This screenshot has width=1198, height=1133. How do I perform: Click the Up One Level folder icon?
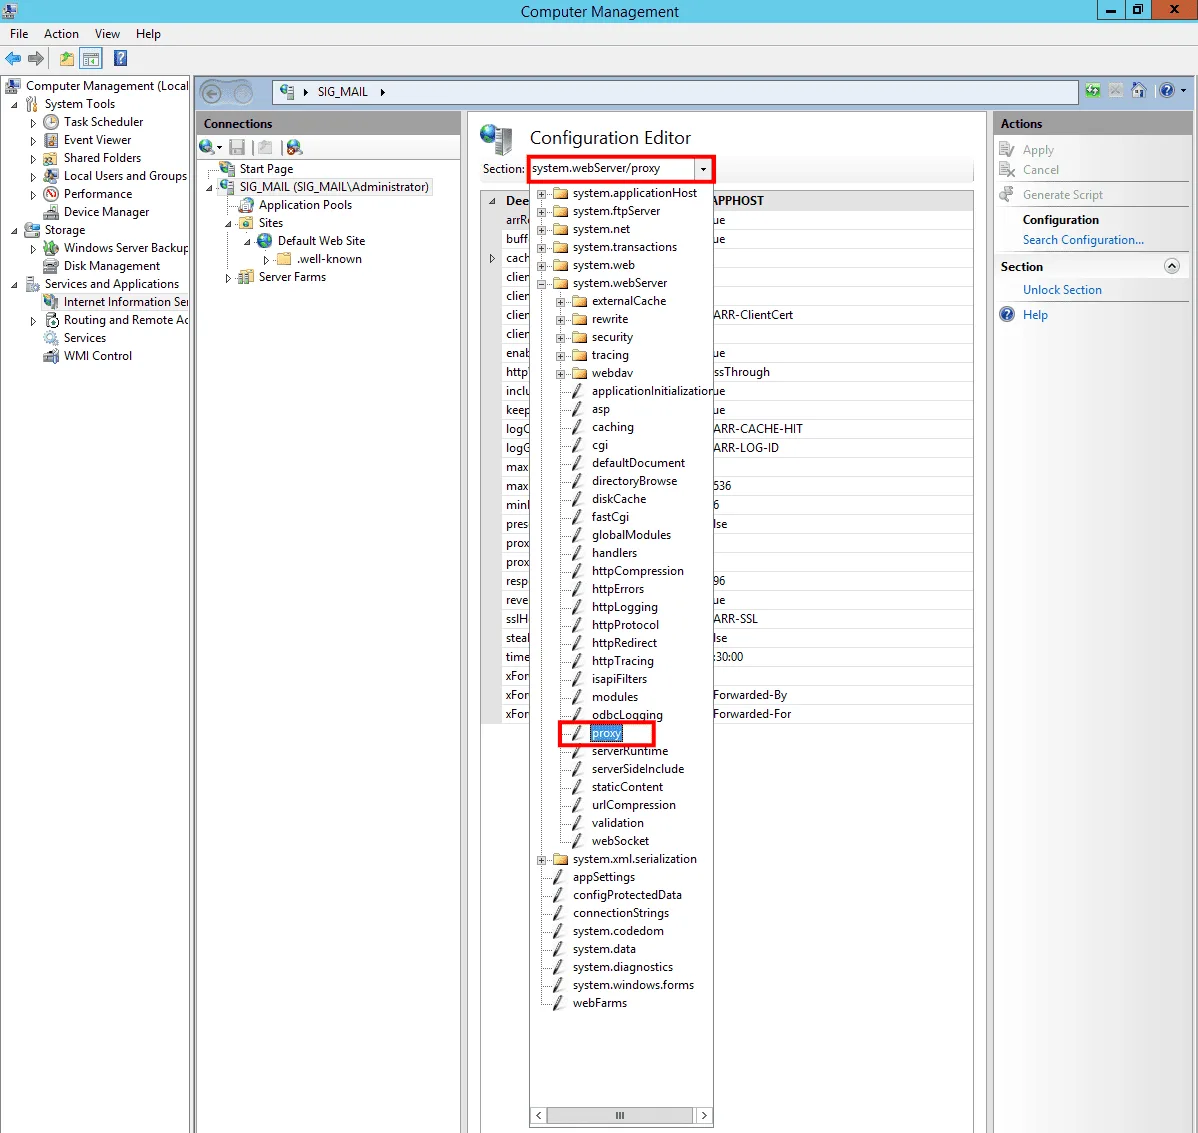pos(67,59)
